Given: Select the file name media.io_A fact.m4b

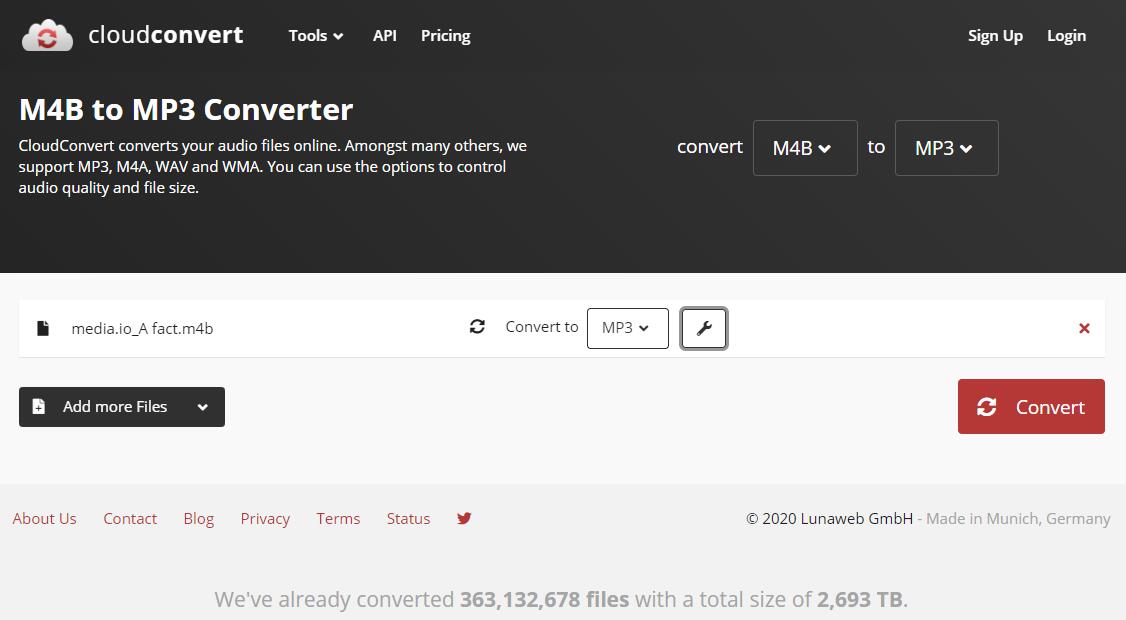Looking at the screenshot, I should click(x=142, y=329).
